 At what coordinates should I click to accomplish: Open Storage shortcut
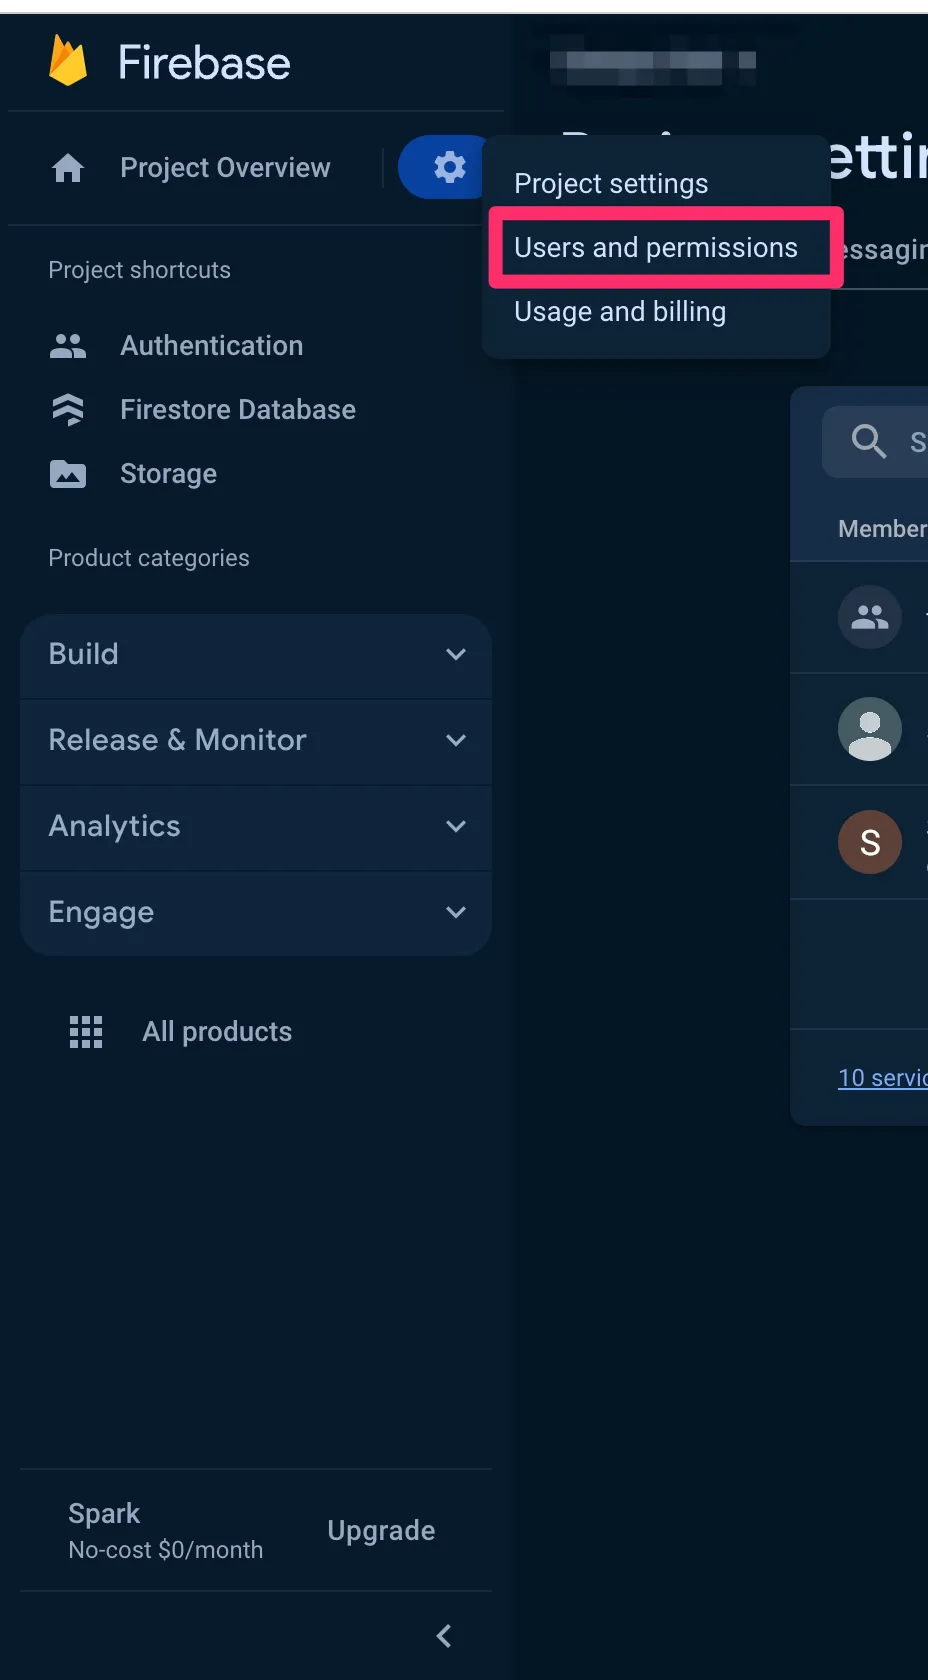[168, 474]
